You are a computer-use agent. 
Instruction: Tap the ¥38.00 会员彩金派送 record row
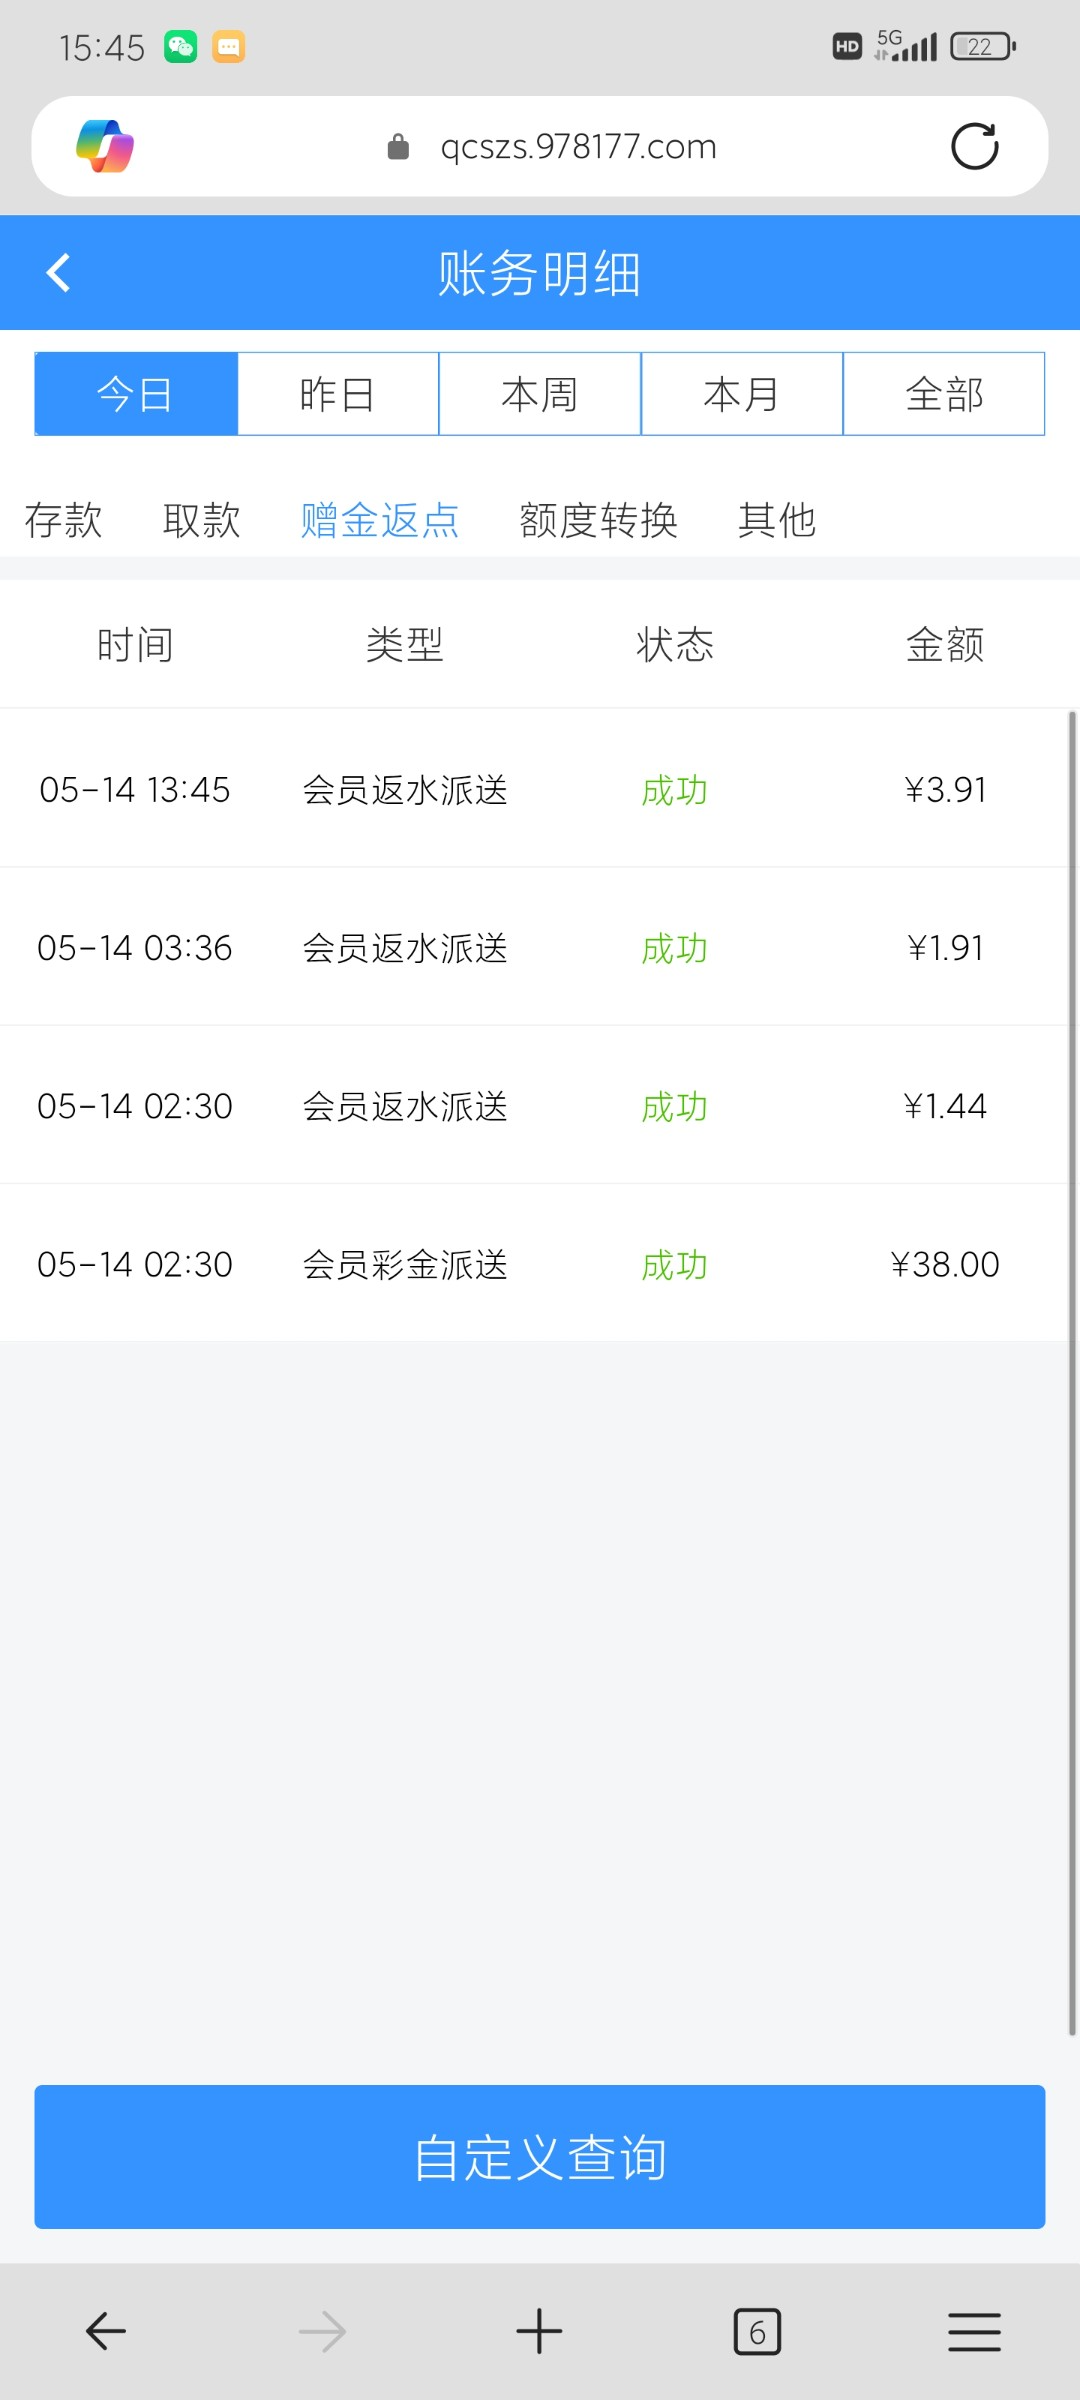[540, 1264]
